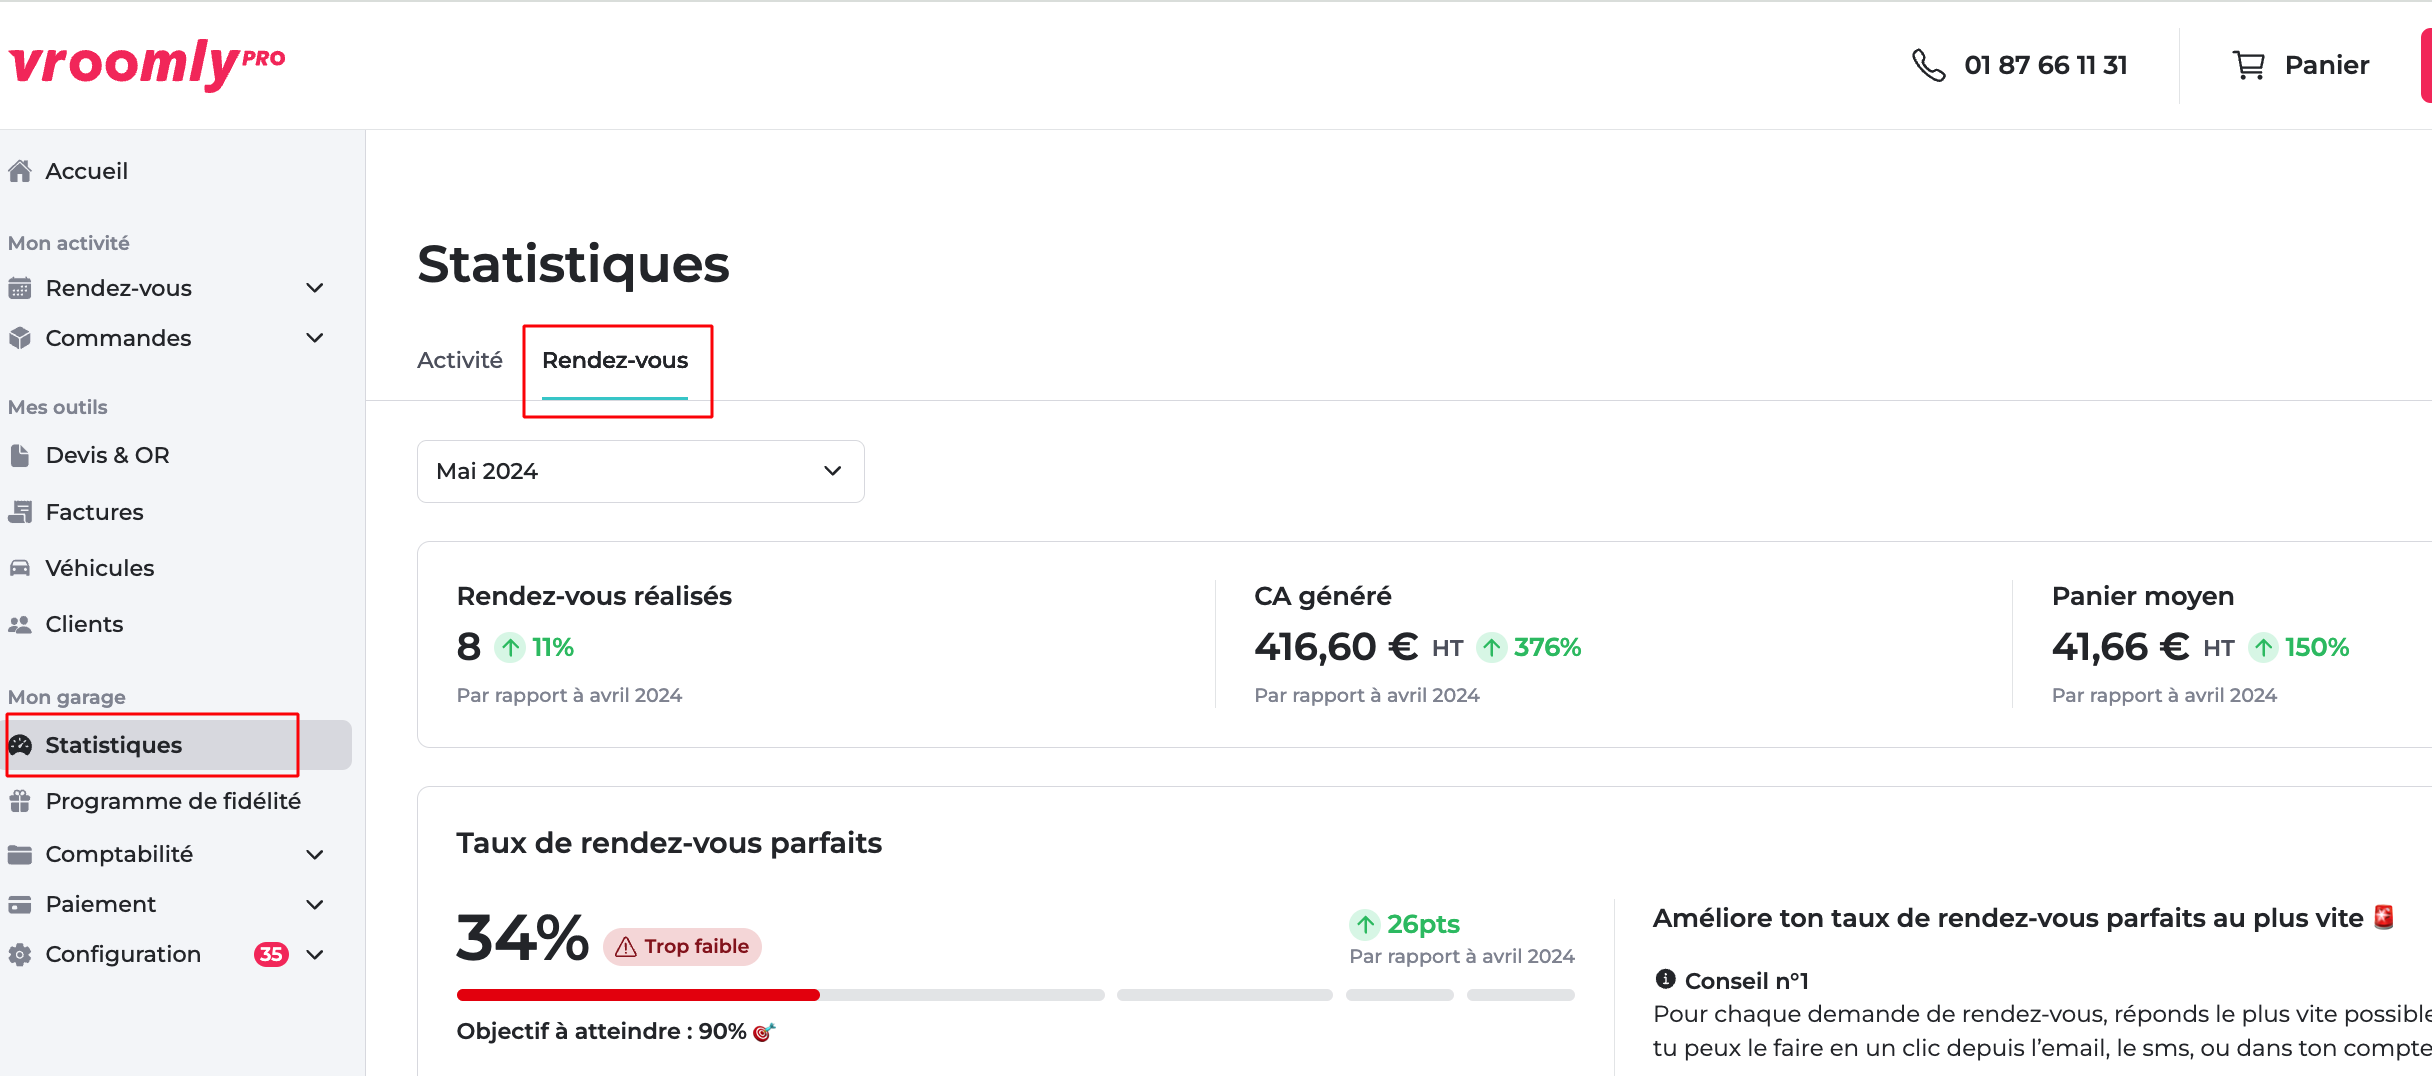The height and width of the screenshot is (1076, 2432).
Task: Expand the Rendez-vous sidebar chevron
Action: tap(315, 288)
